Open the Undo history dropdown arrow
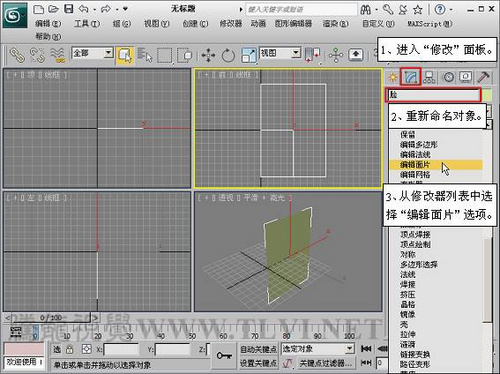Screen dimensions: 500x374 pos(95,10)
